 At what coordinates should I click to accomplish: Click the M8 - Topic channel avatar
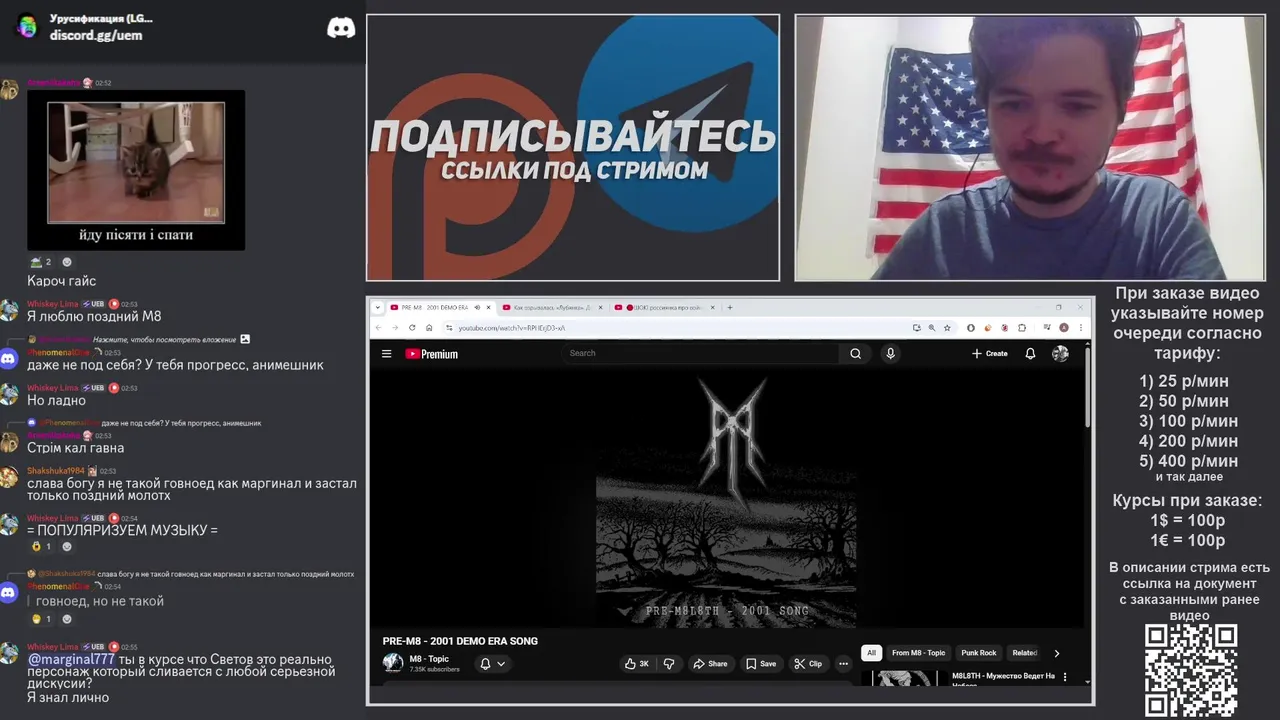(393, 663)
